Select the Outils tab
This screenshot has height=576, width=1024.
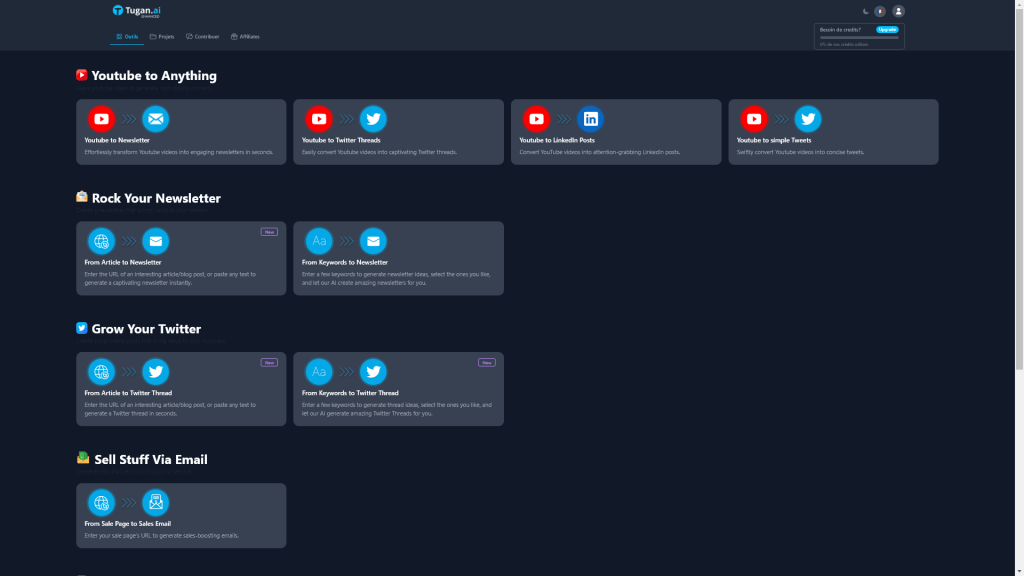point(127,37)
